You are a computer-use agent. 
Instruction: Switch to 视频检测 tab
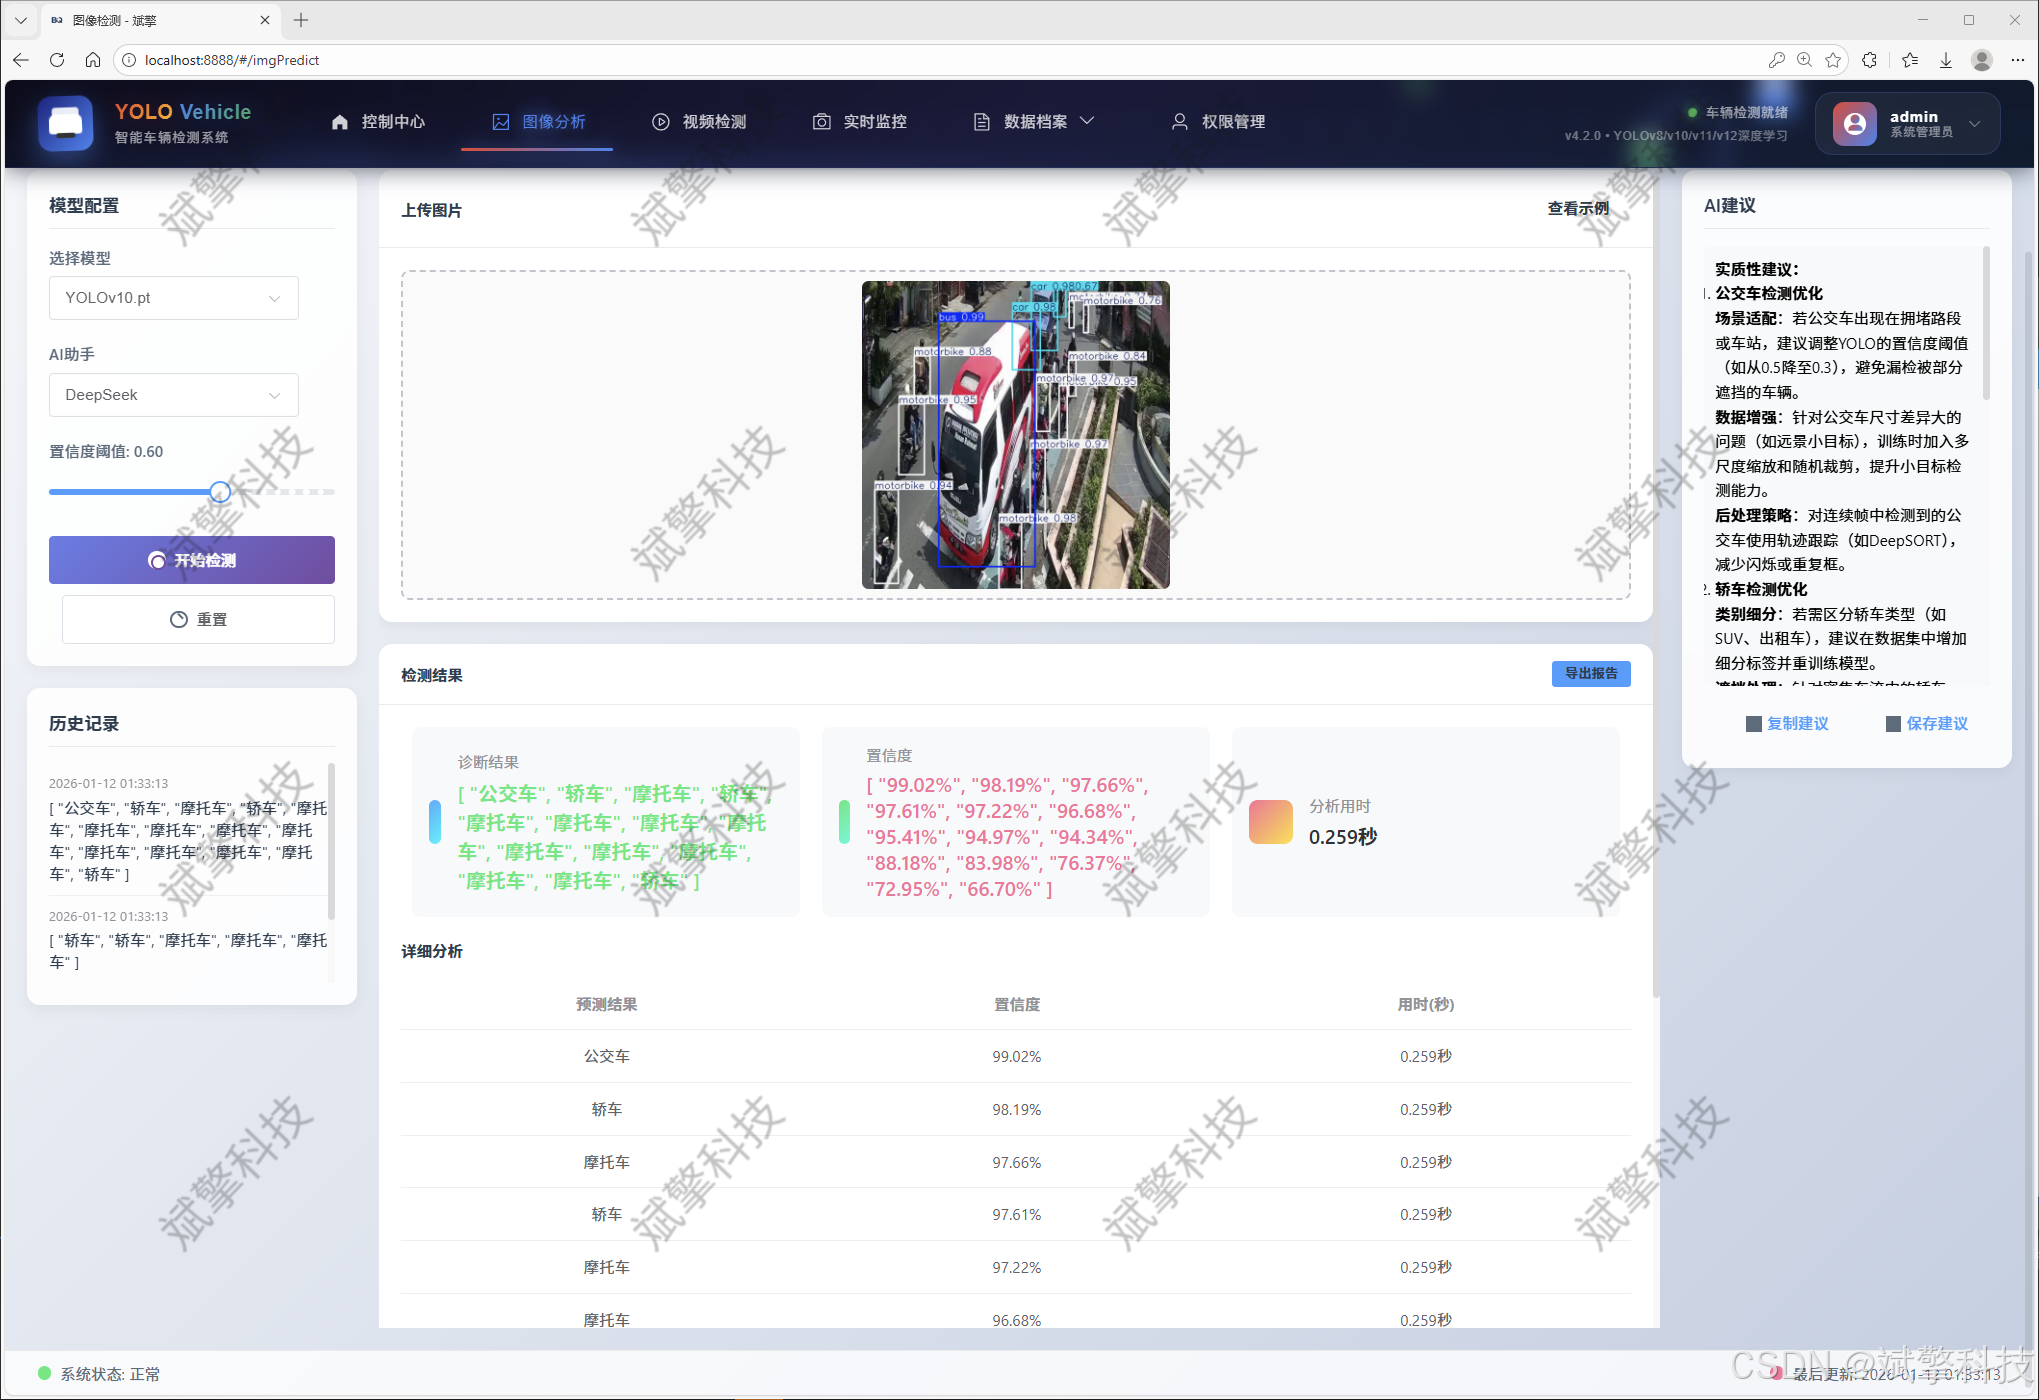699,121
